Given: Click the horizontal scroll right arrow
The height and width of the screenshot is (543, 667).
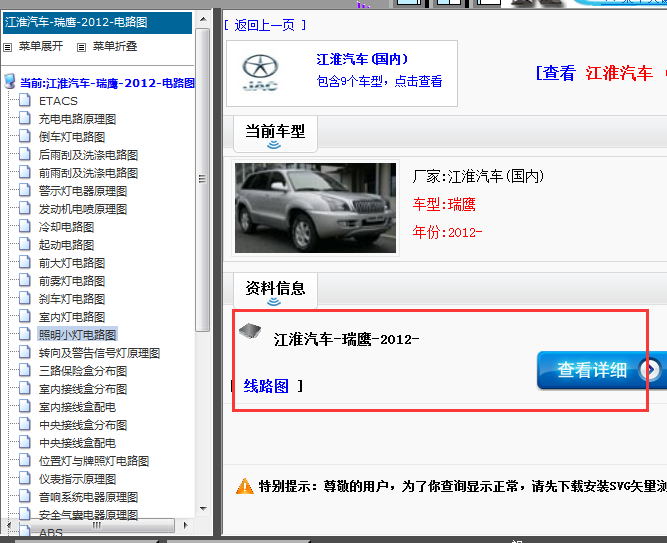Looking at the screenshot, I should (x=185, y=525).
